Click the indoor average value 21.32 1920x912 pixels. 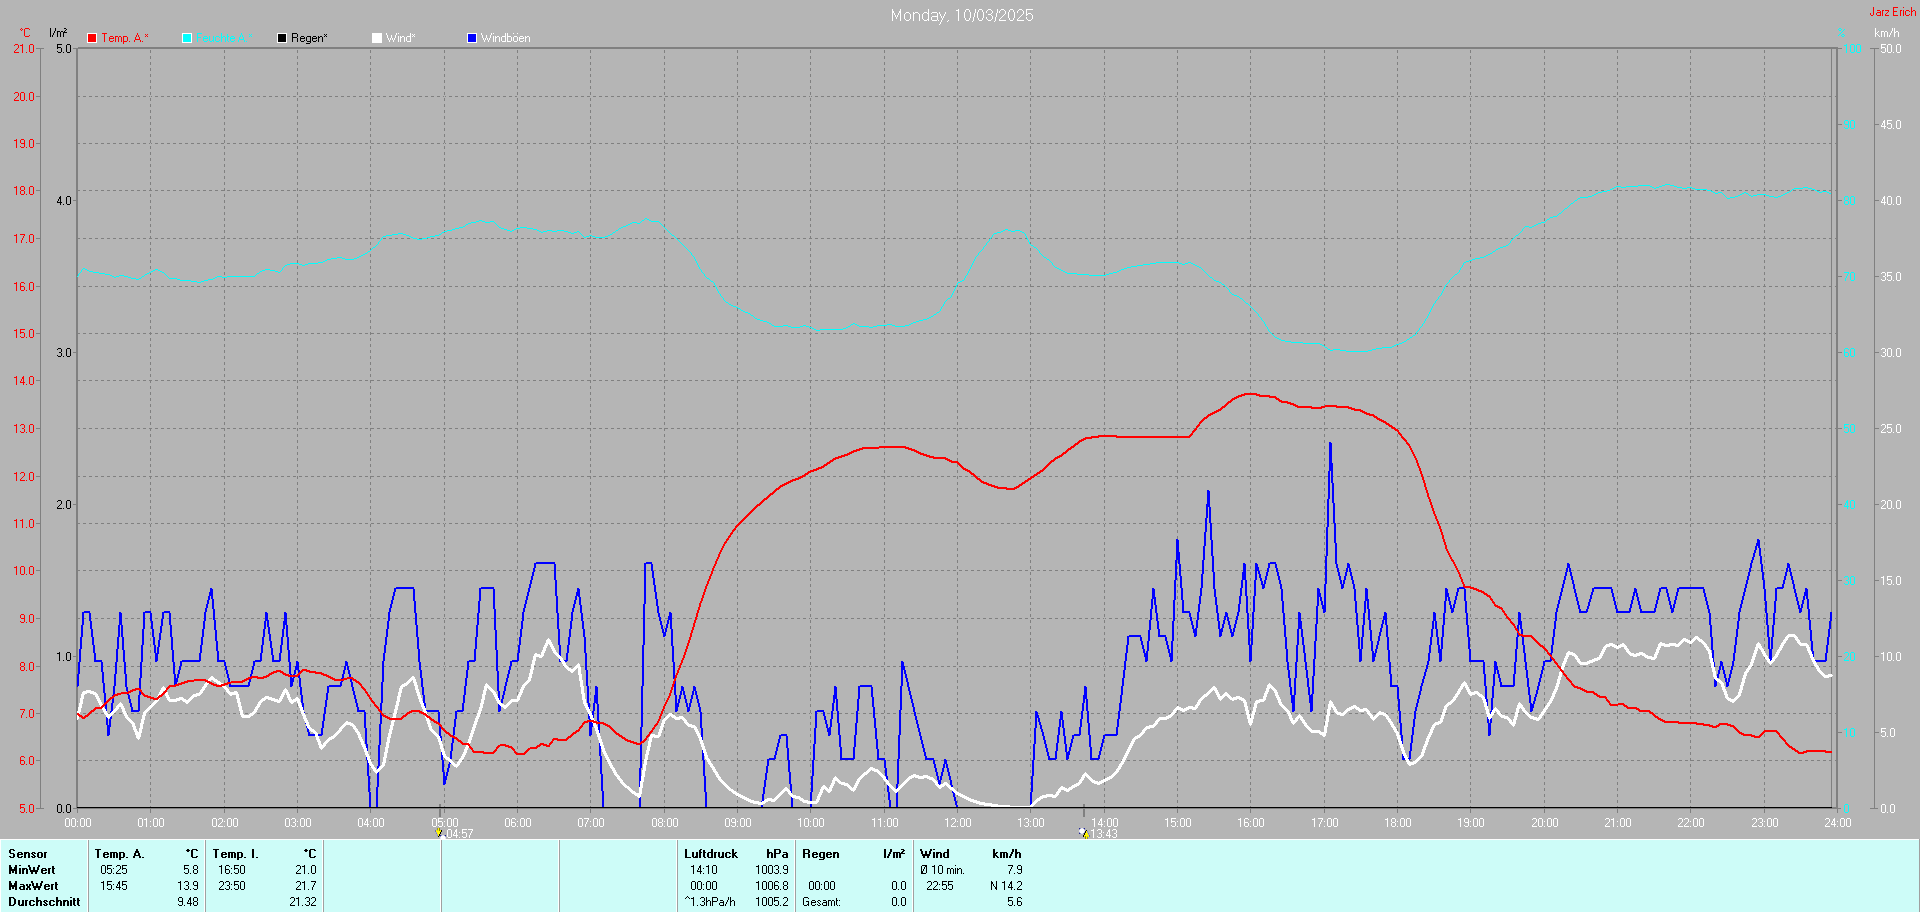pos(303,902)
